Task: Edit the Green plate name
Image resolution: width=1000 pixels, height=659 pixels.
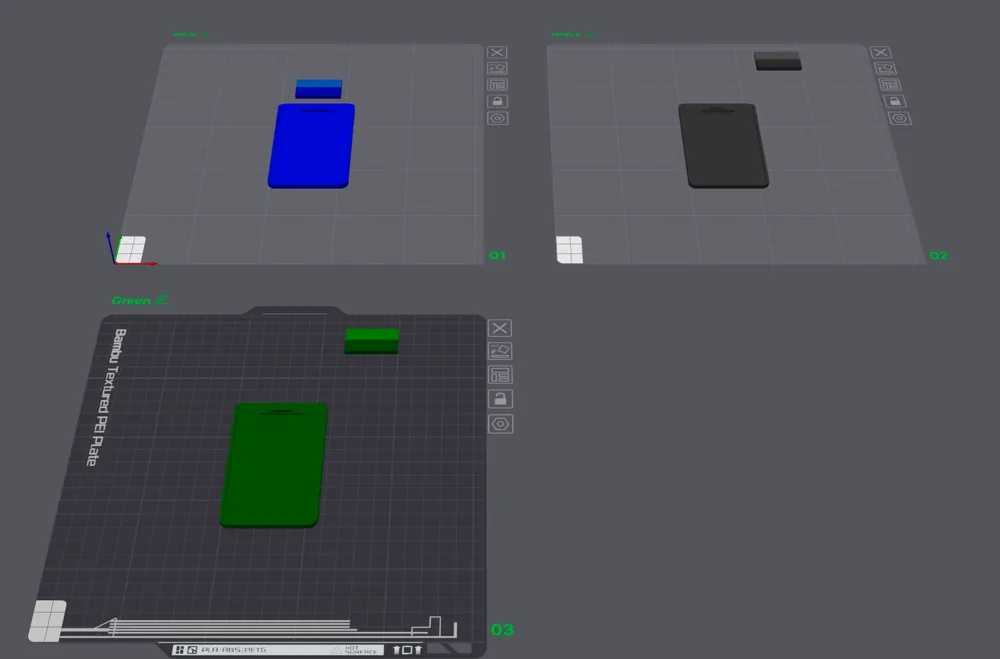Action: click(x=162, y=299)
